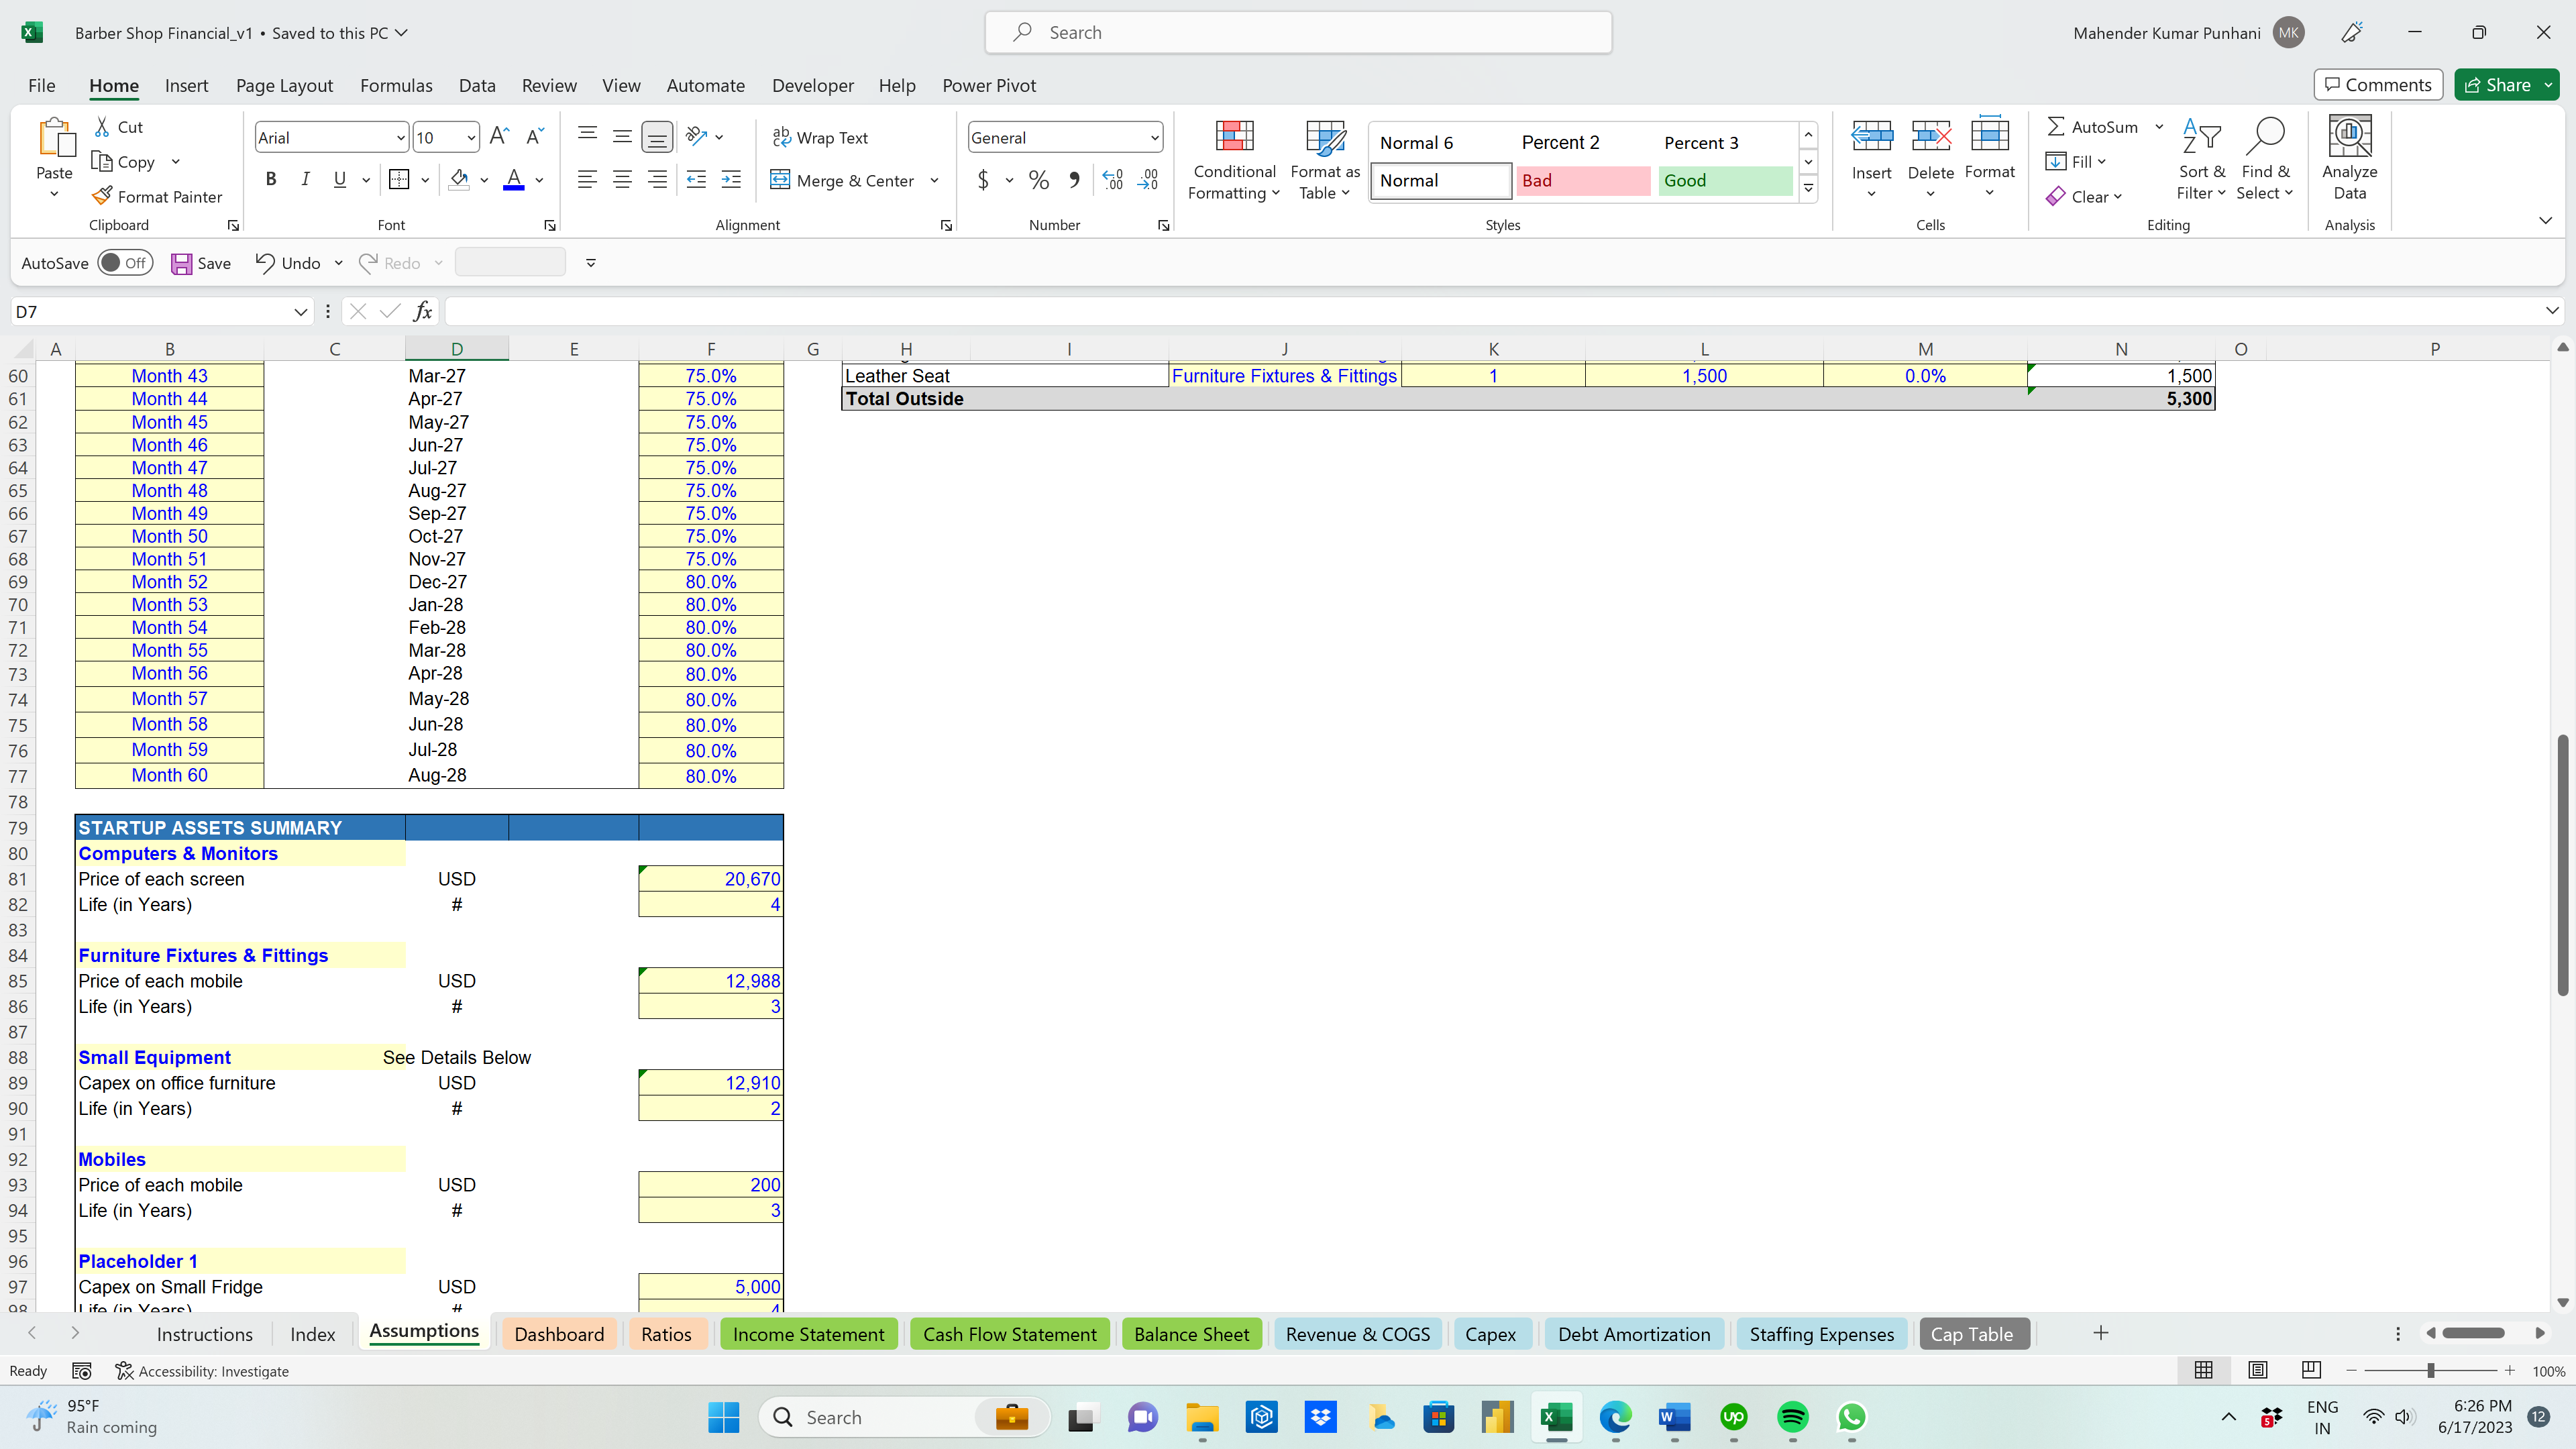Click the Percent Style icon
The height and width of the screenshot is (1449, 2576).
pos(1039,180)
